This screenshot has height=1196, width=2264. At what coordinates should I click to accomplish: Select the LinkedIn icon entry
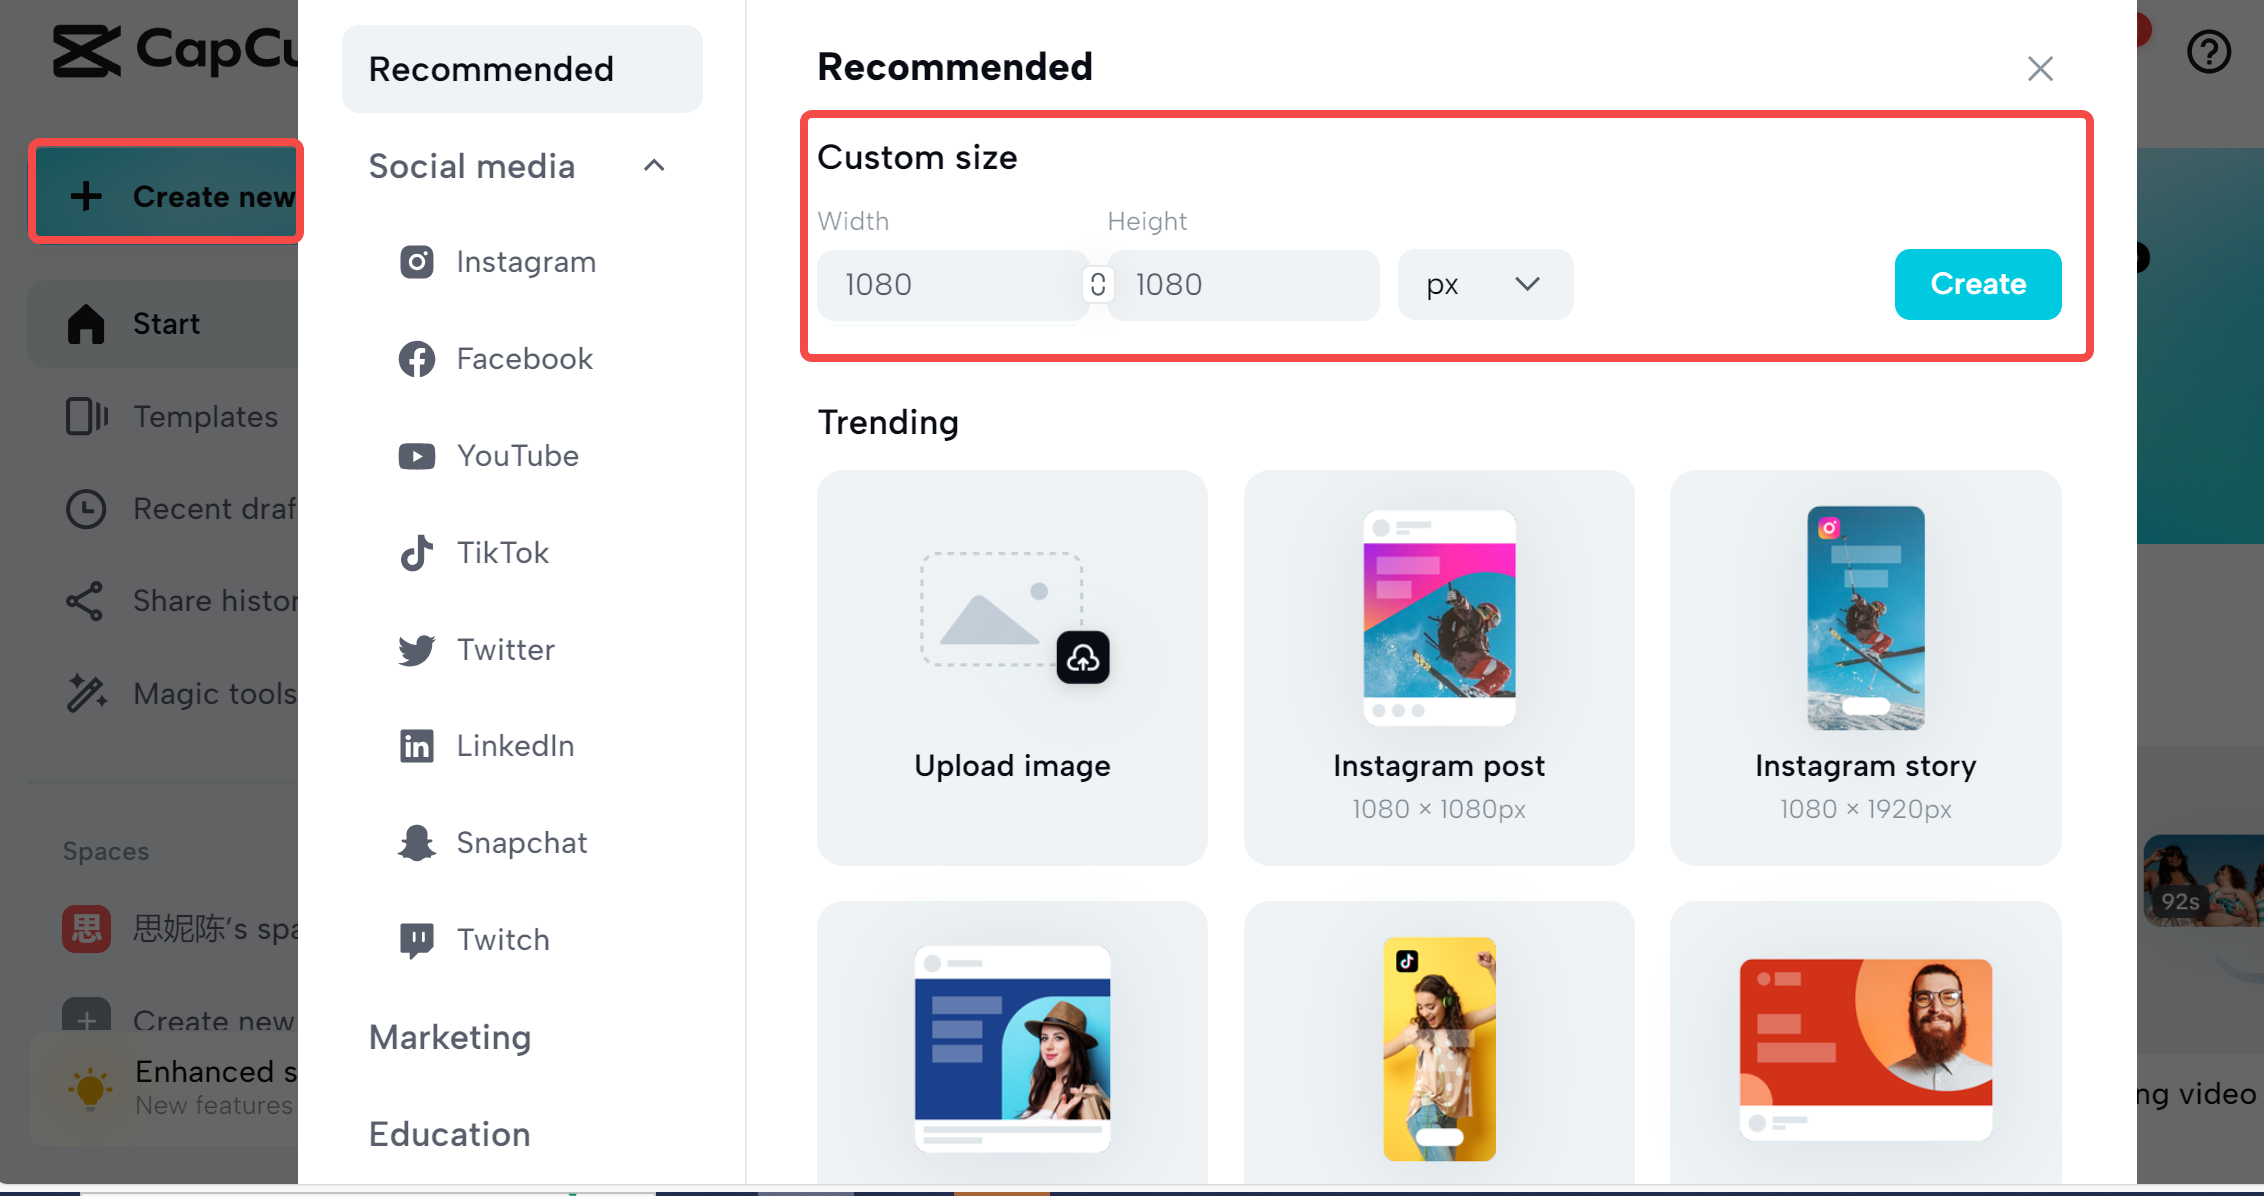pyautogui.click(x=417, y=746)
